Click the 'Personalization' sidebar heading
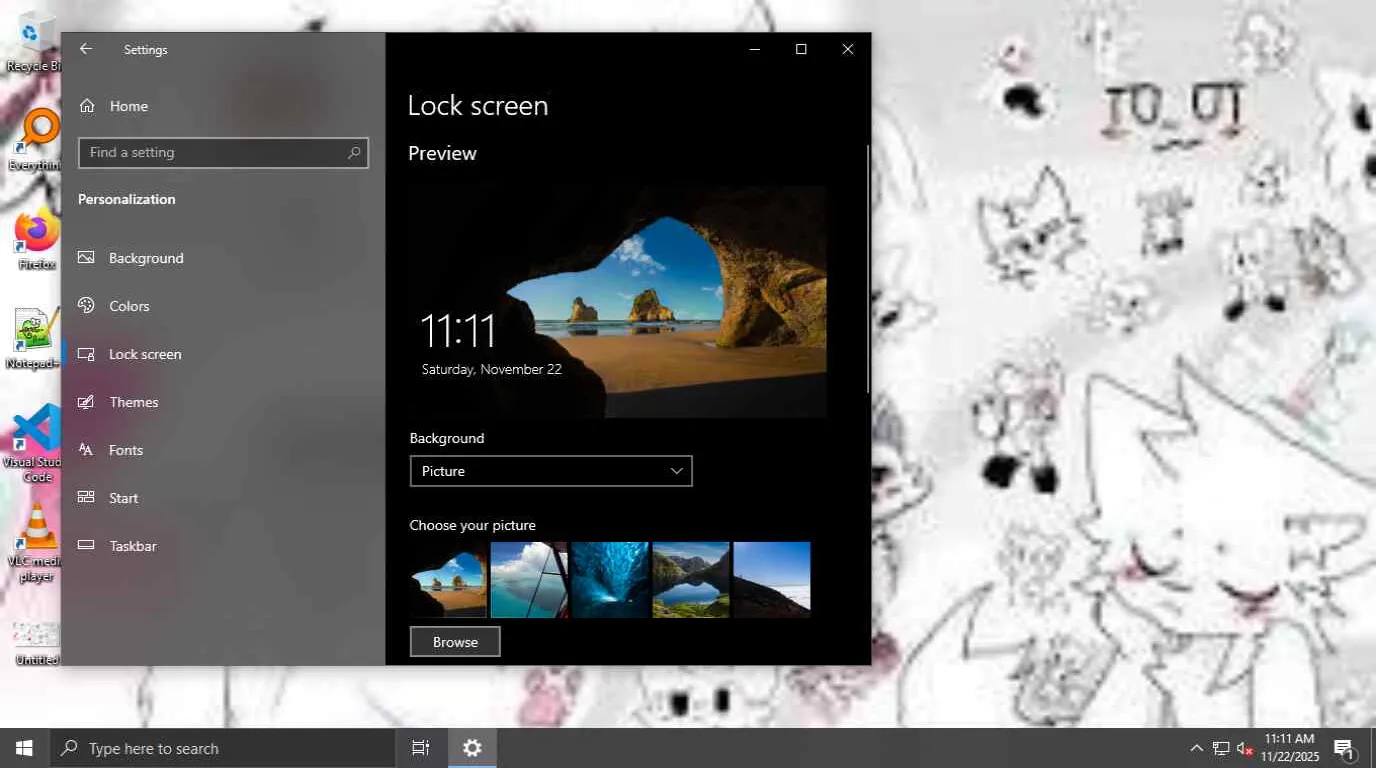Viewport: 1376px width, 768px height. point(127,199)
